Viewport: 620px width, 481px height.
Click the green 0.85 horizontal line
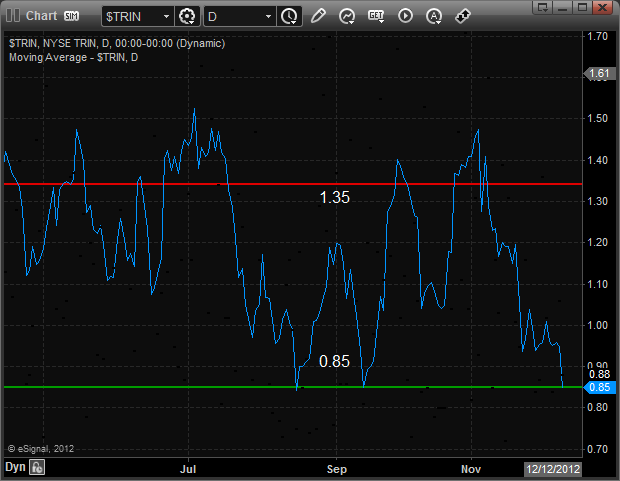(x=293, y=387)
